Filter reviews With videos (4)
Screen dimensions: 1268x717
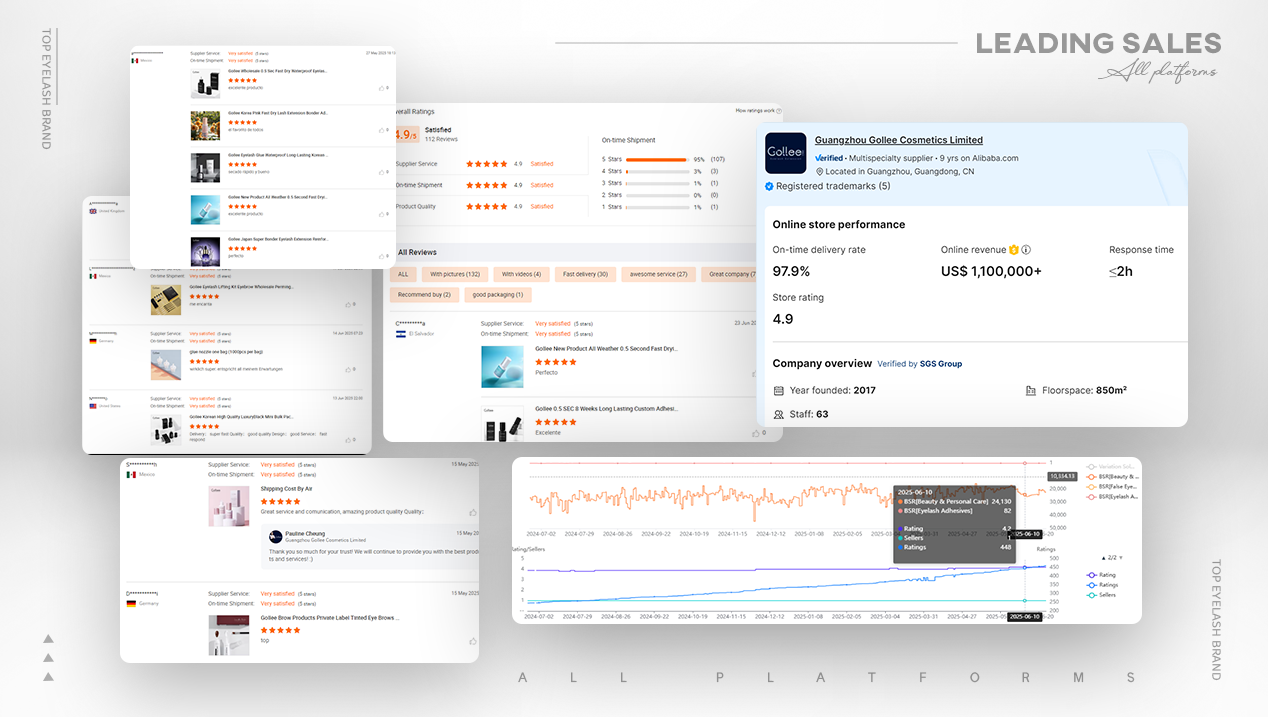[x=521, y=274]
